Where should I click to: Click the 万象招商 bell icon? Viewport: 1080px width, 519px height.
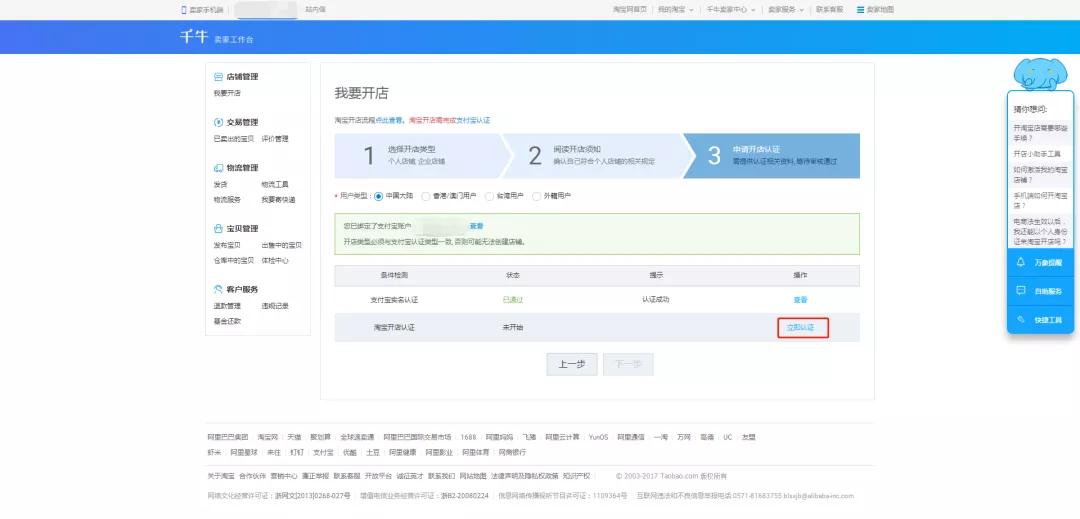[x=1021, y=262]
